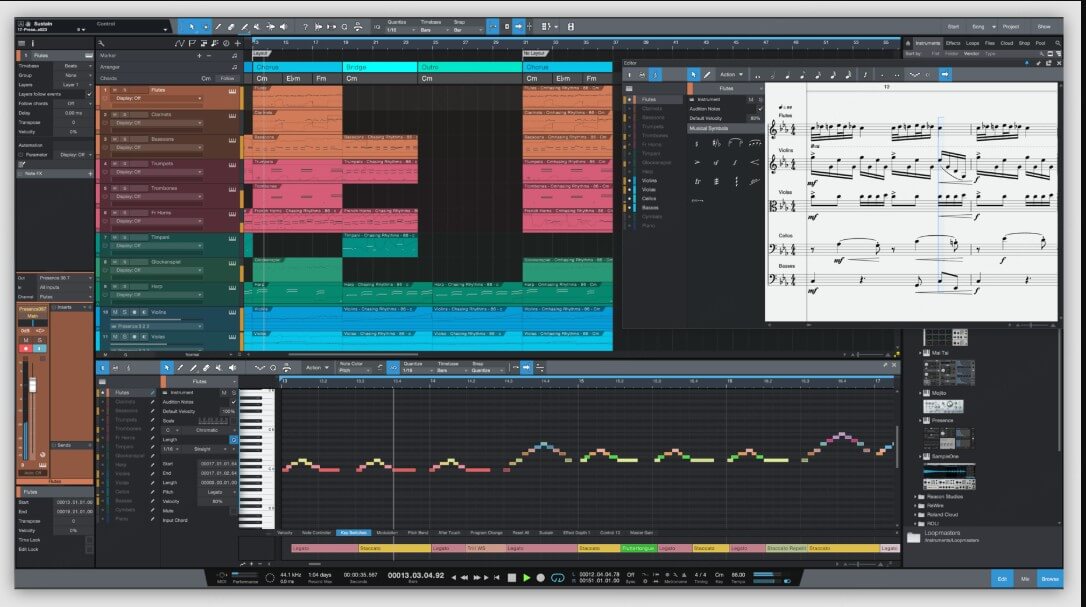
Task: Enable autoscroll arrow in piano roll toolbar
Action: point(526,367)
